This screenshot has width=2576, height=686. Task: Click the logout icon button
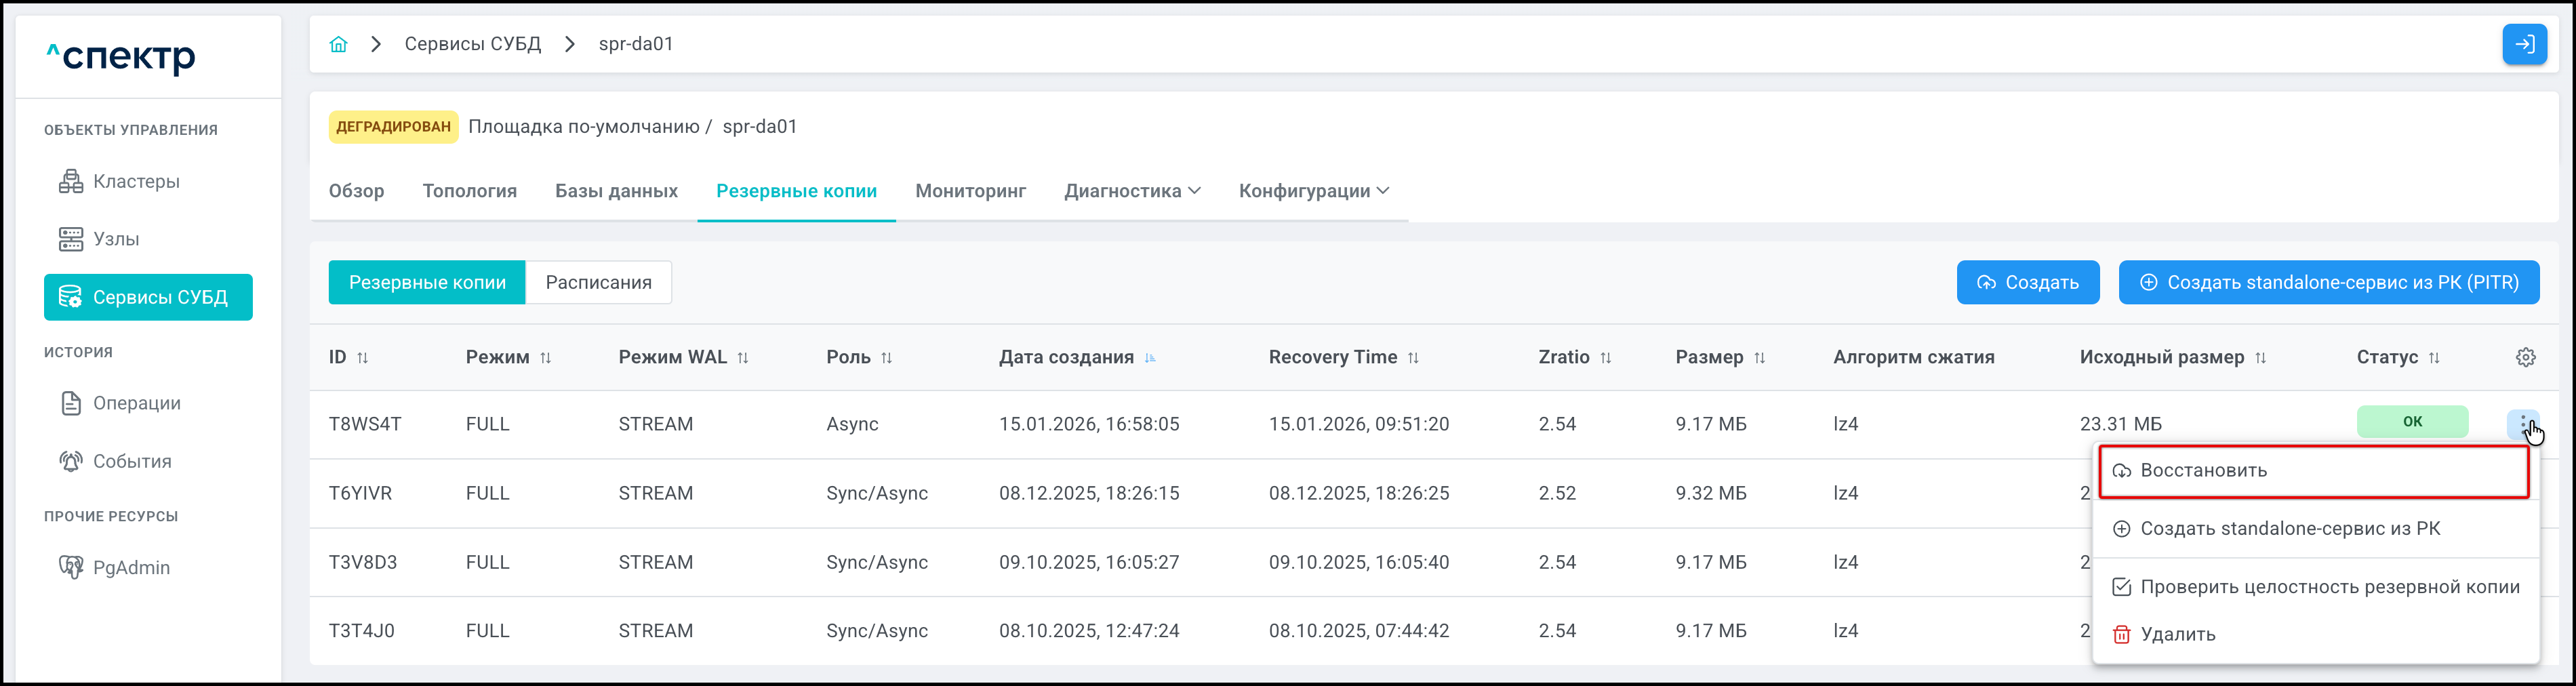coord(2523,44)
